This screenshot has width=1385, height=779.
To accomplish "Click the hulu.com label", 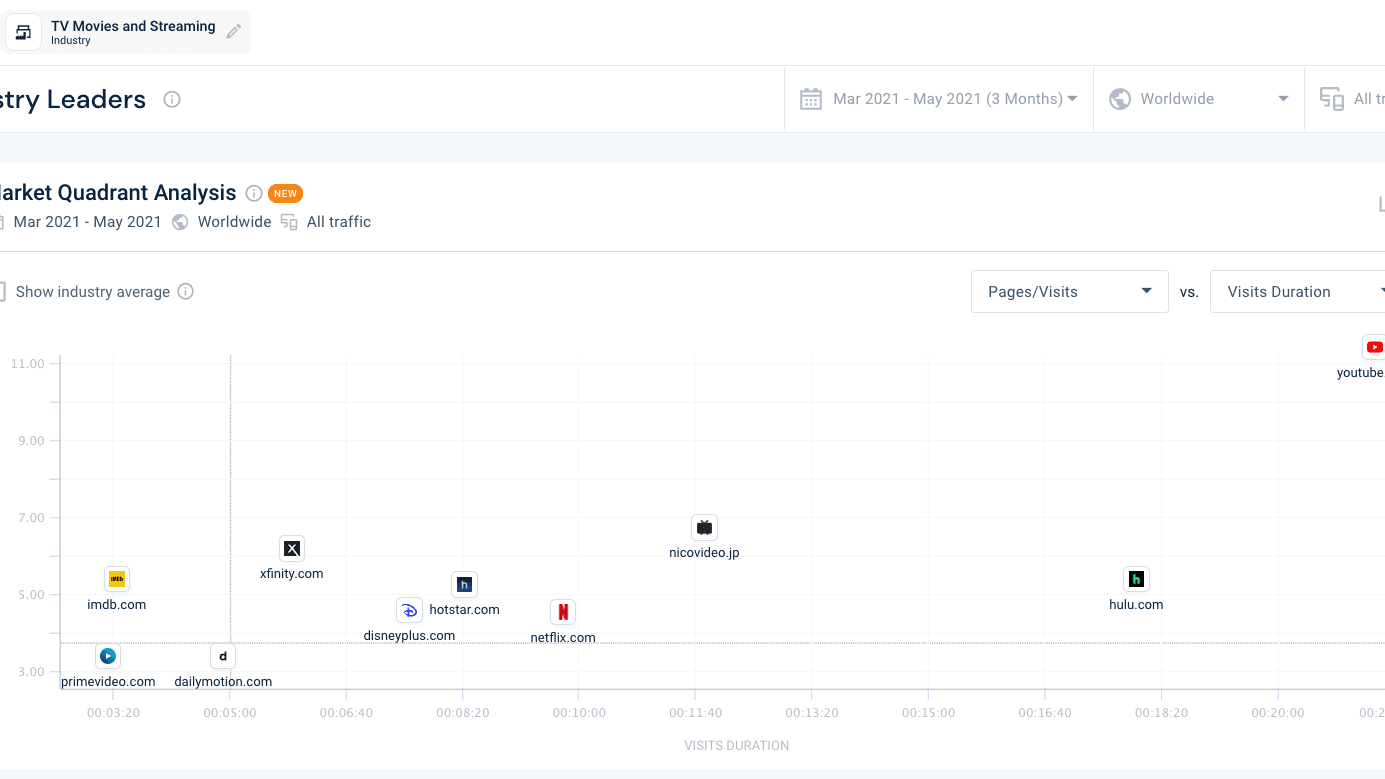I will click(x=1136, y=605).
